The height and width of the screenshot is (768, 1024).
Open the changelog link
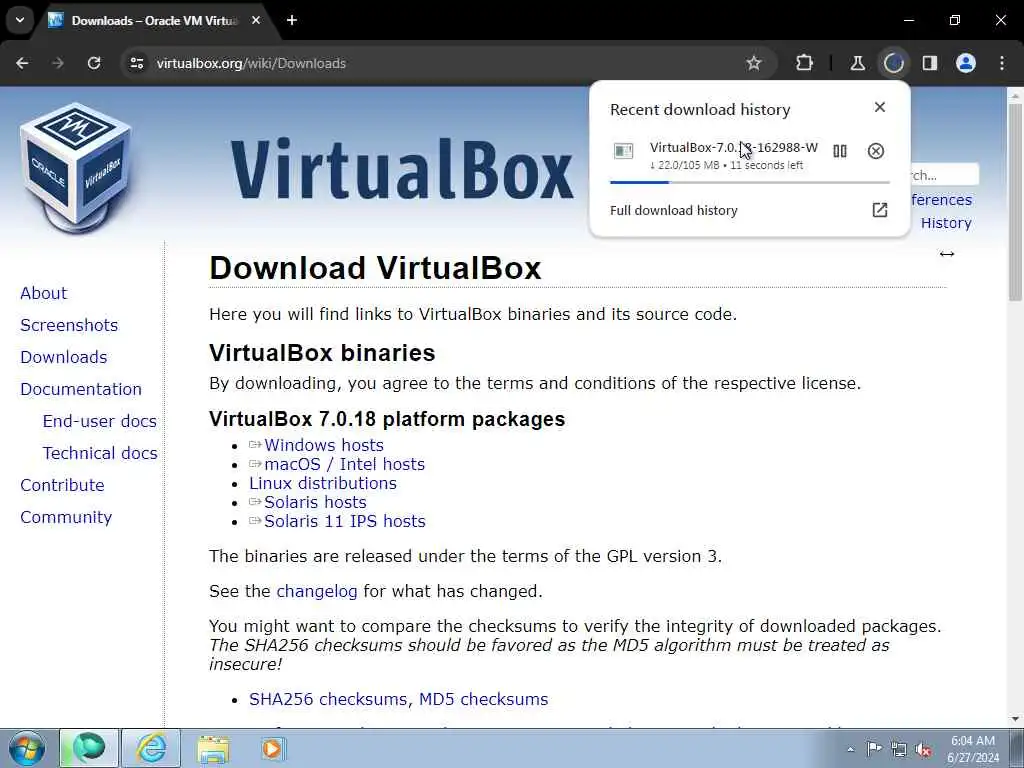[x=317, y=591]
